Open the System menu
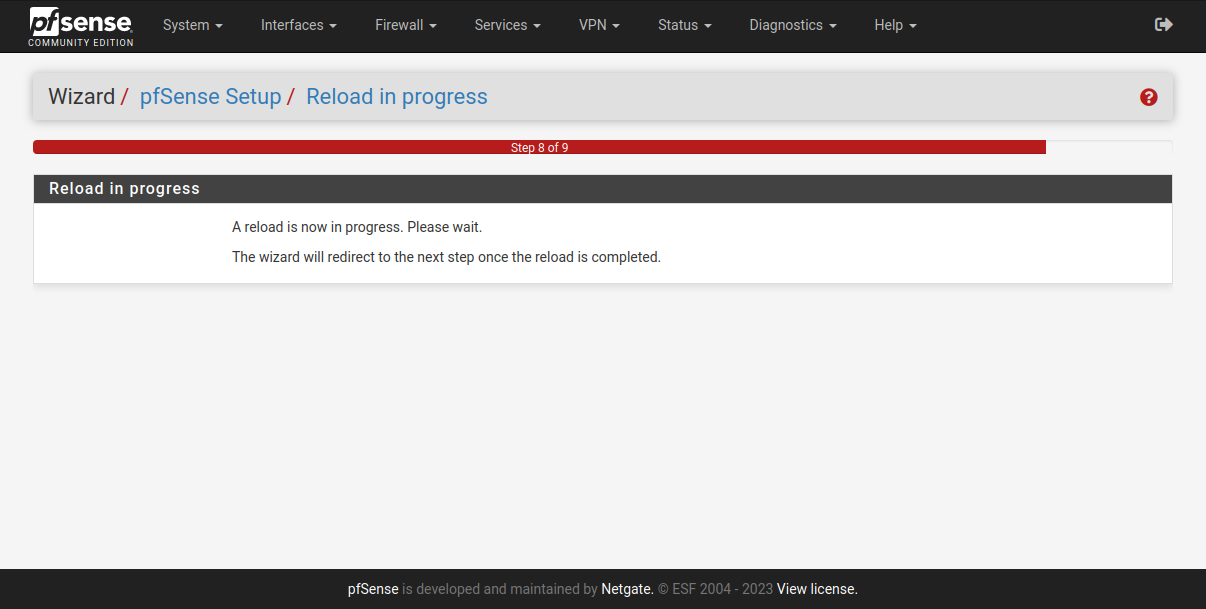This screenshot has height=609, width=1206. click(x=192, y=25)
